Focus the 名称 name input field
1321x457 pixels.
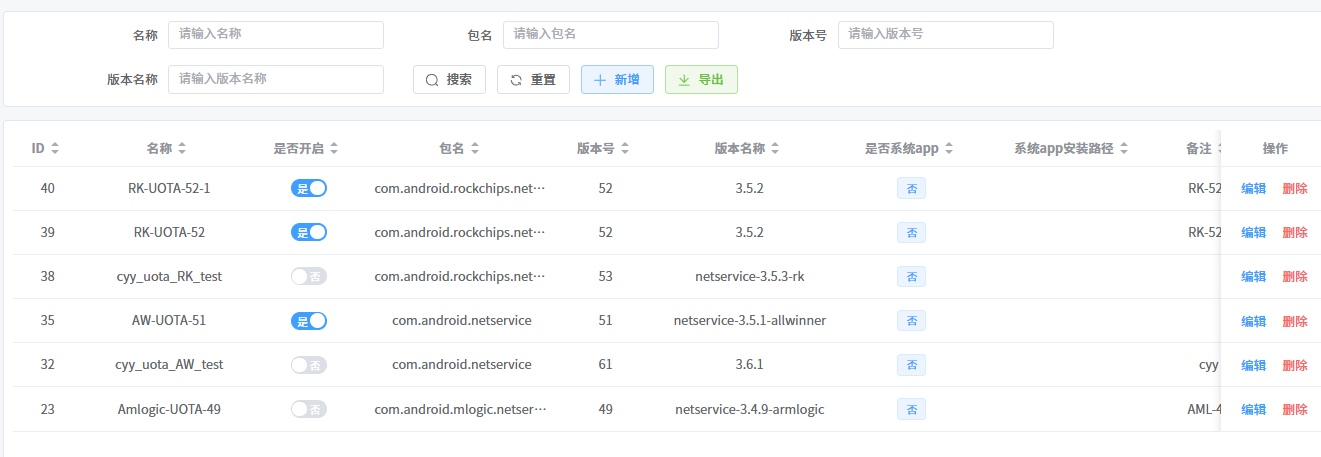click(x=276, y=34)
